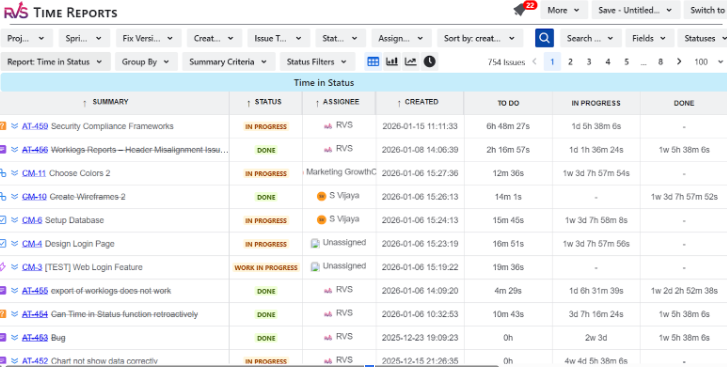Click the To Do column header

point(508,103)
